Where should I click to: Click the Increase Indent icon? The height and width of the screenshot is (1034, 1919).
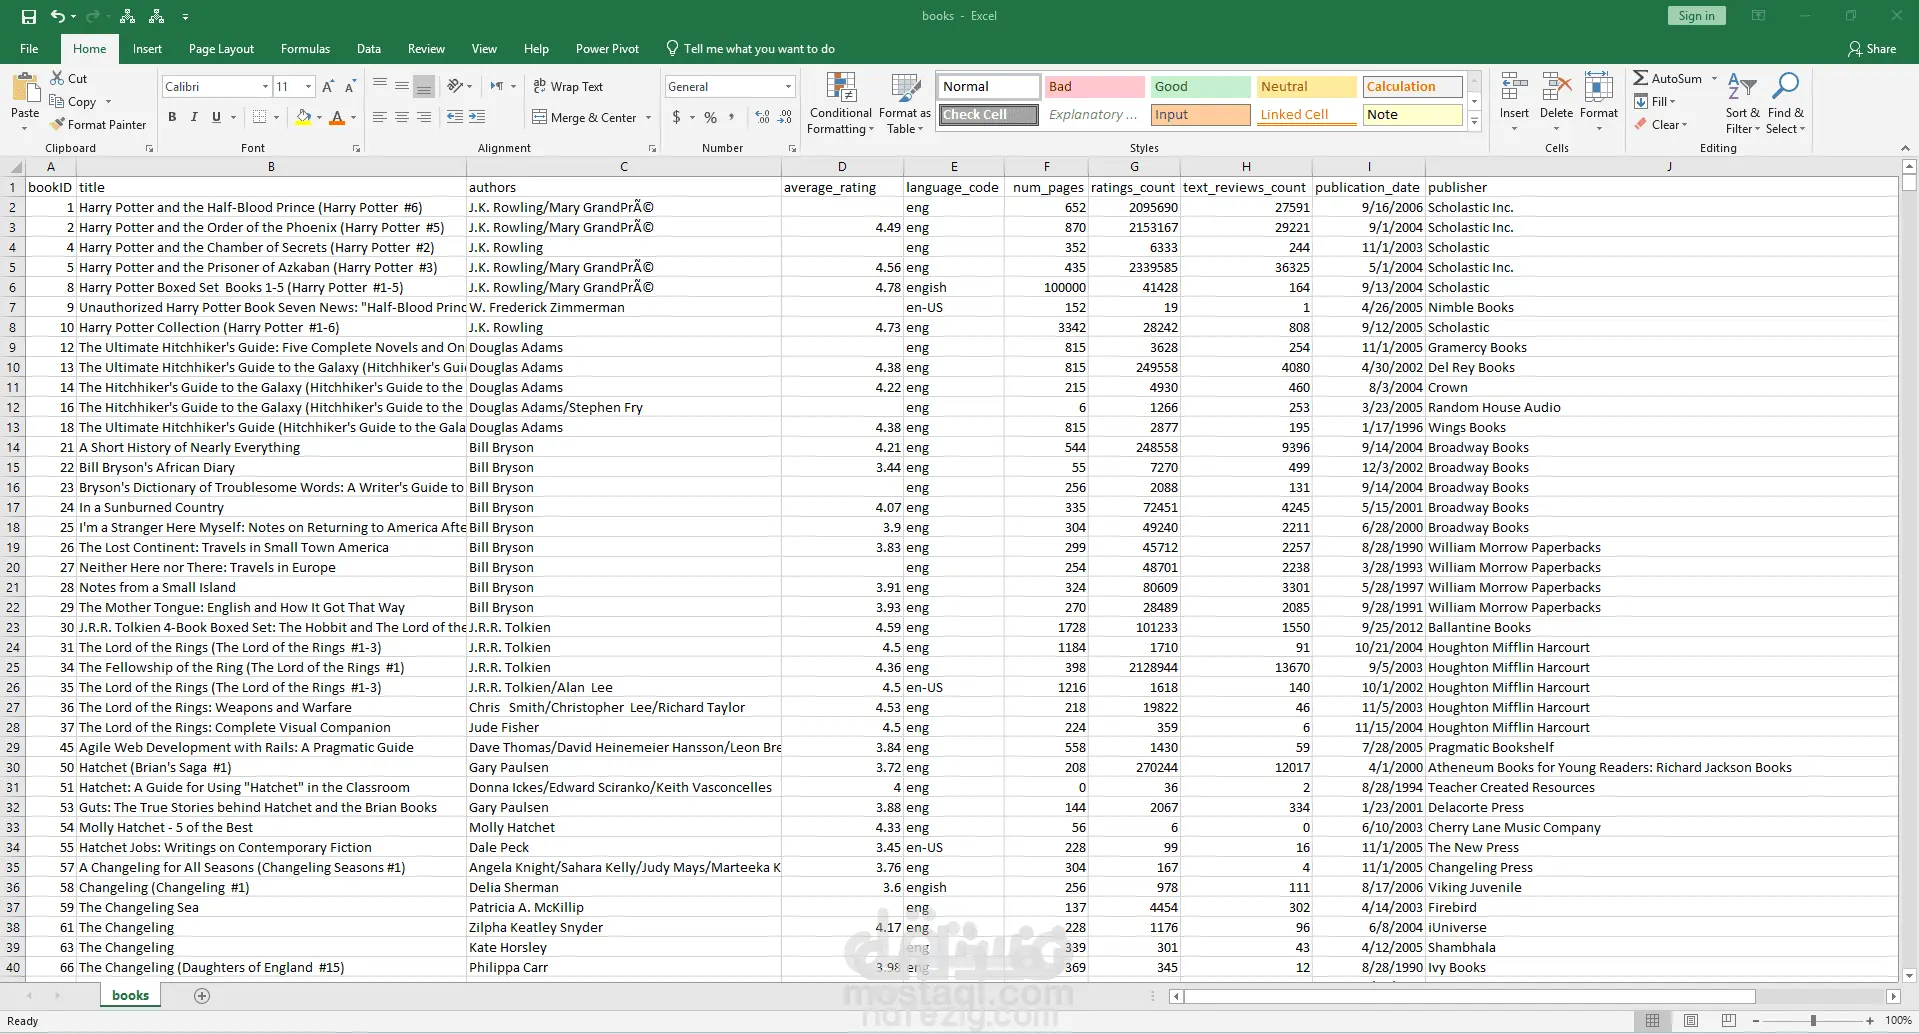pos(477,117)
